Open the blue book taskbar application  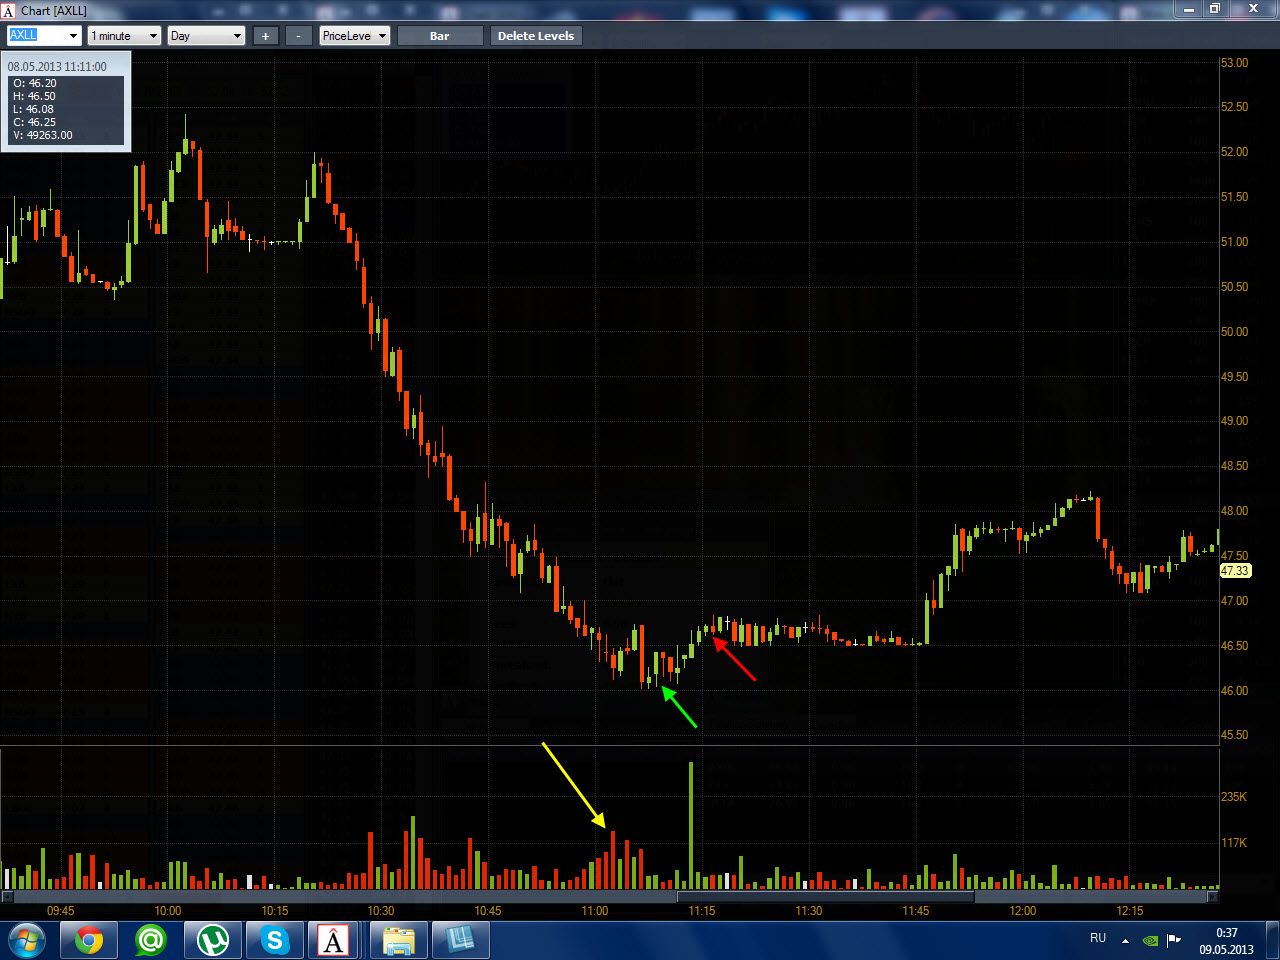click(x=460, y=940)
